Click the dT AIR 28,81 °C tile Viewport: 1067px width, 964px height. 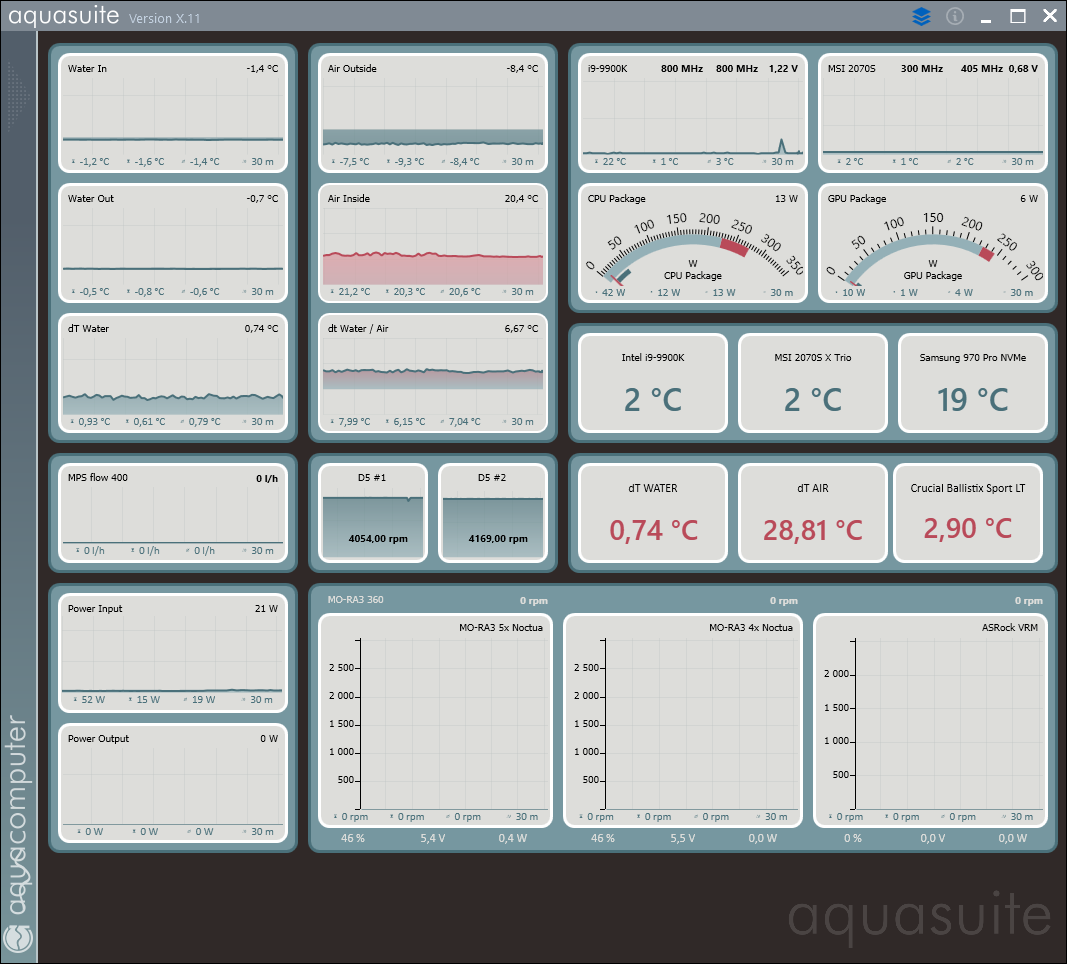click(x=812, y=513)
